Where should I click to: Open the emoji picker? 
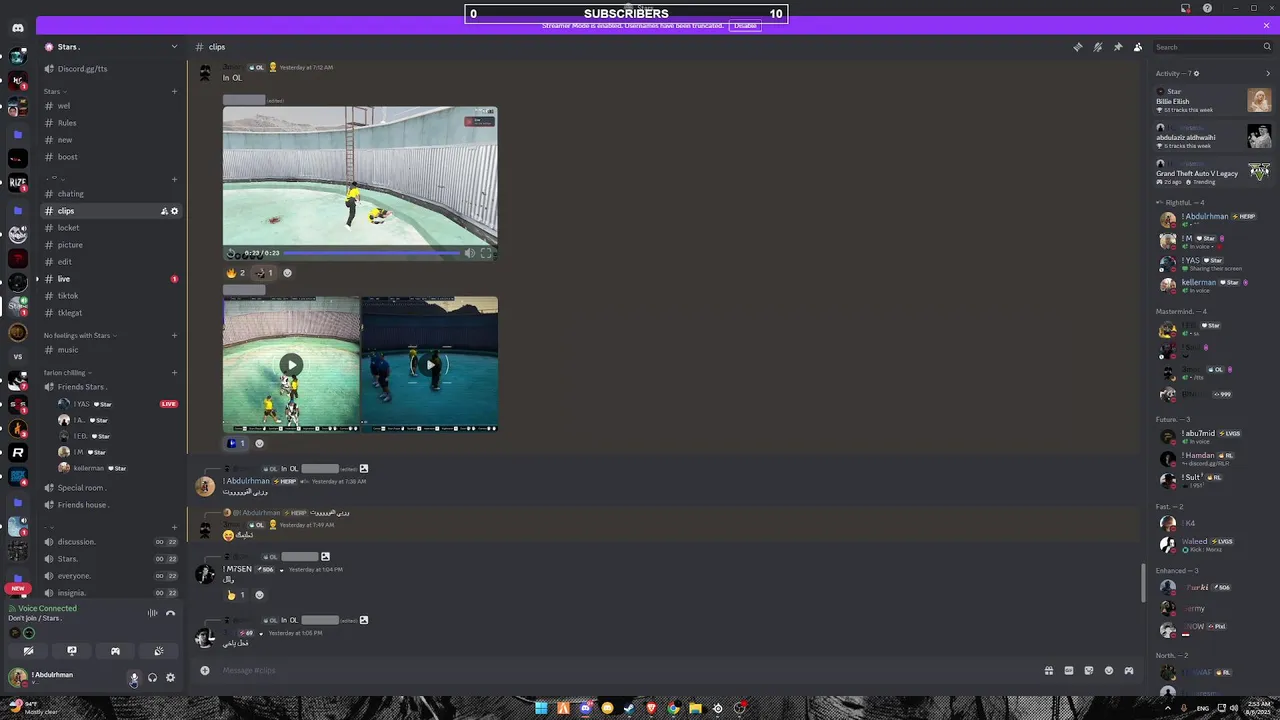point(1108,670)
